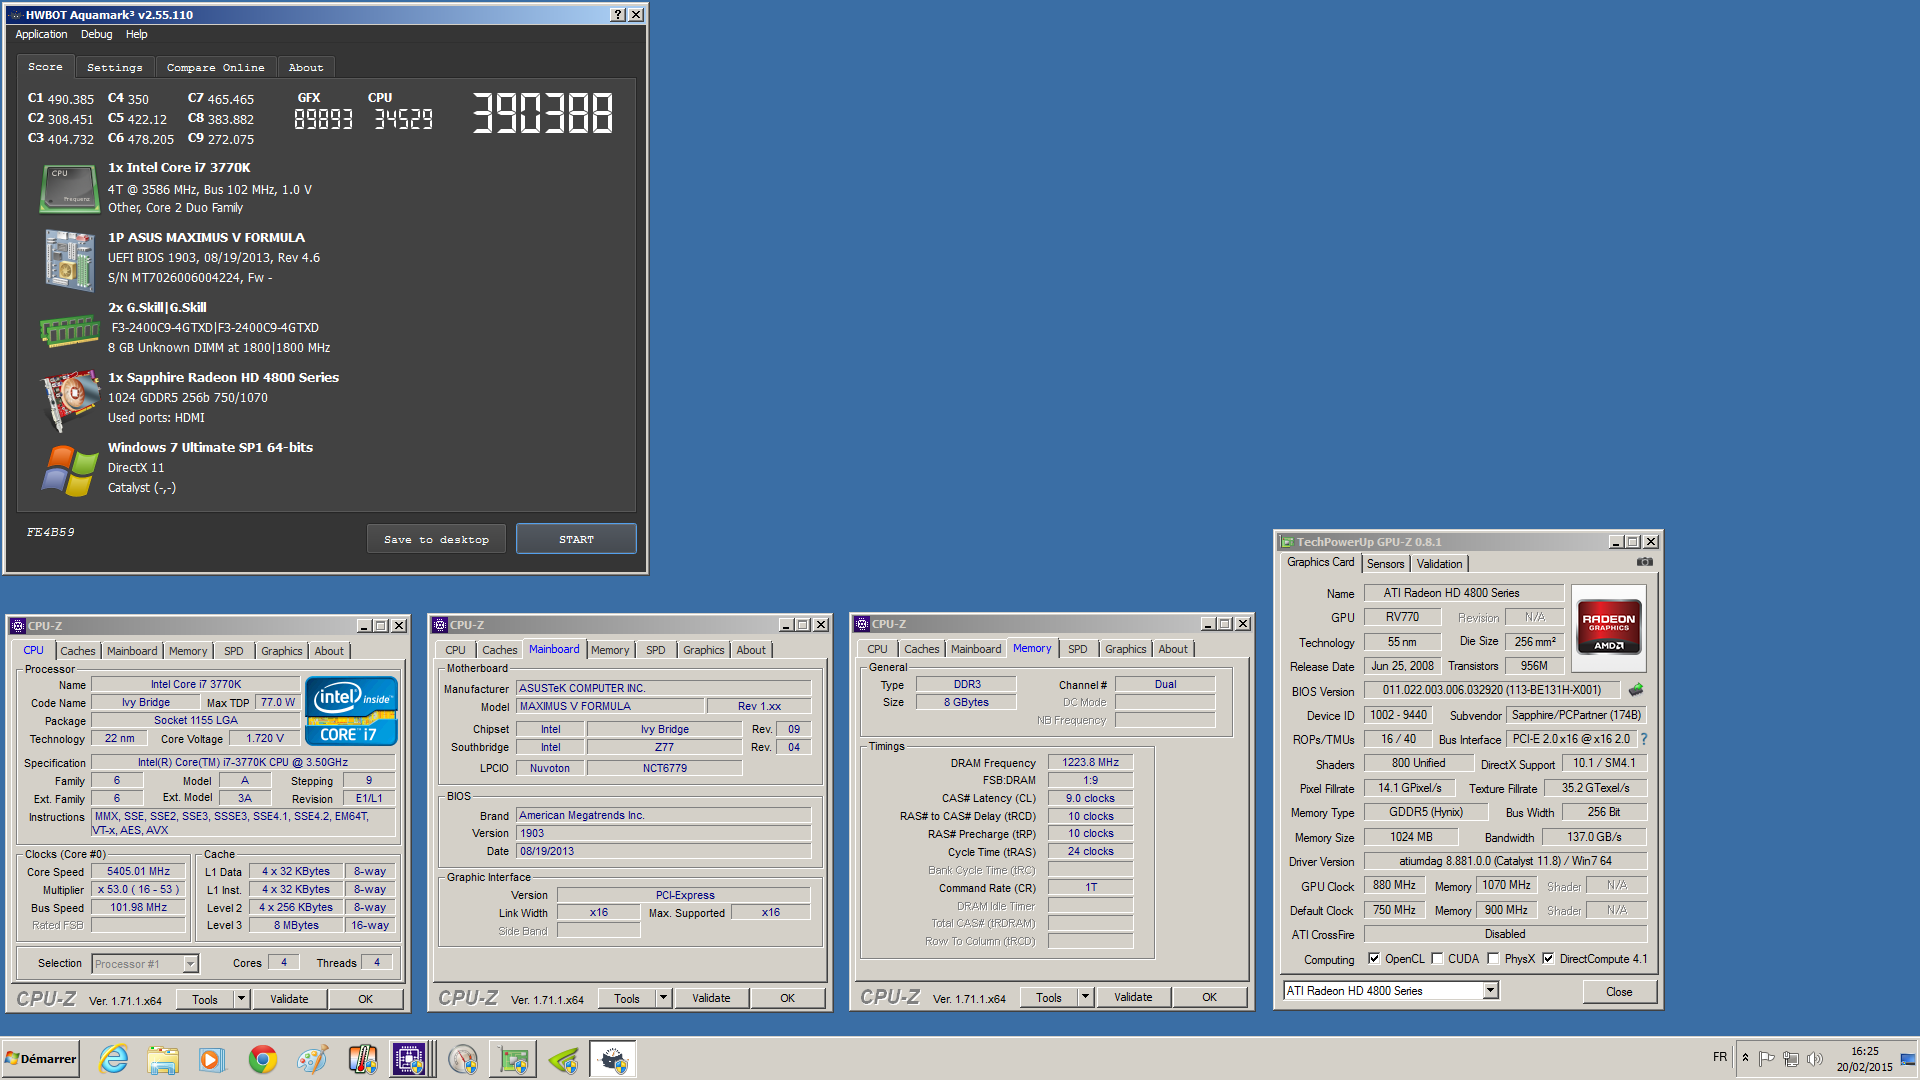Viewport: 1920px width, 1080px height.
Task: Switch to HWBOT Aquamark taskbar icon
Action: click(x=613, y=1059)
